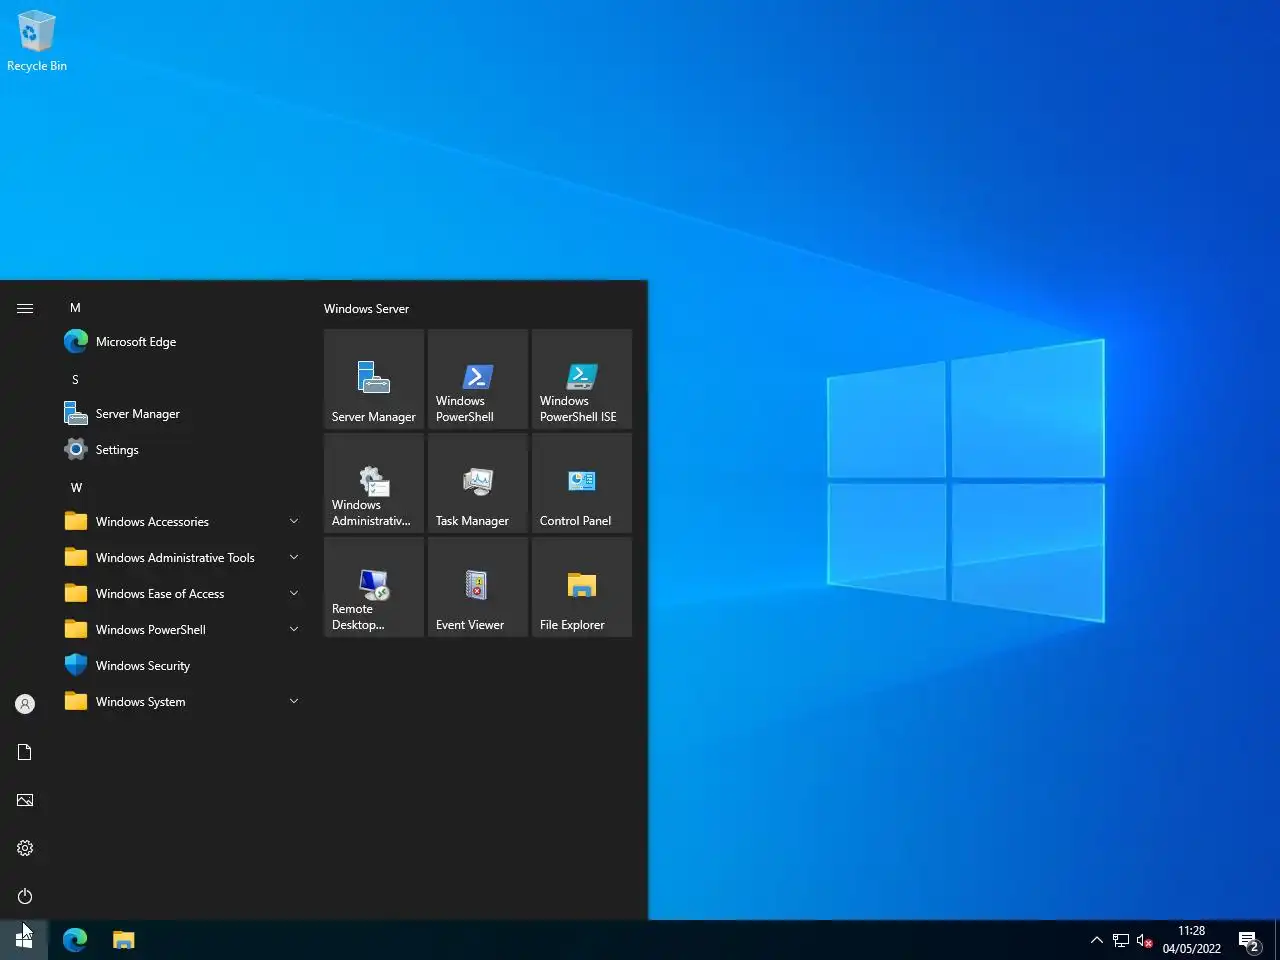Click the Windows Server tile group title
Screen dimensions: 1280x960
pos(366,309)
